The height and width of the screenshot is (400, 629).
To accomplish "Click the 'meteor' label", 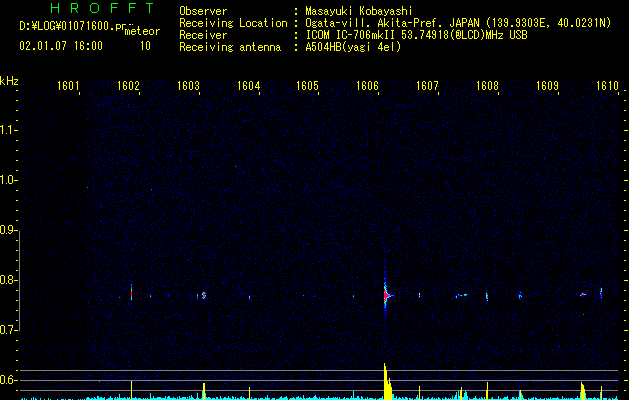I will [x=142, y=31].
